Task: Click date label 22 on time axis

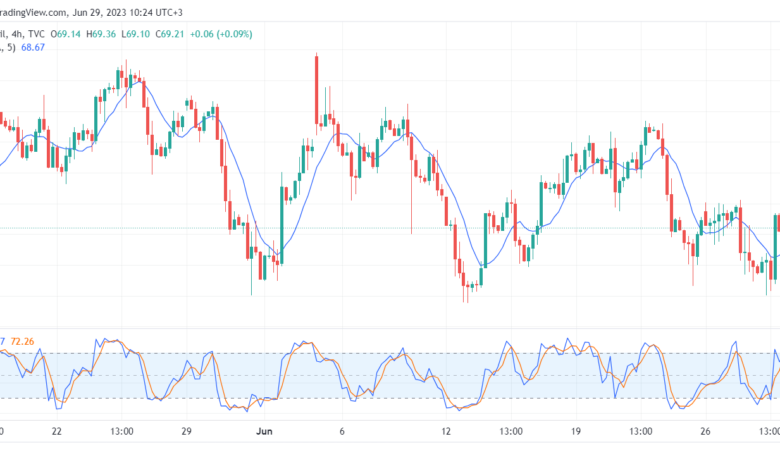Action: (57, 431)
